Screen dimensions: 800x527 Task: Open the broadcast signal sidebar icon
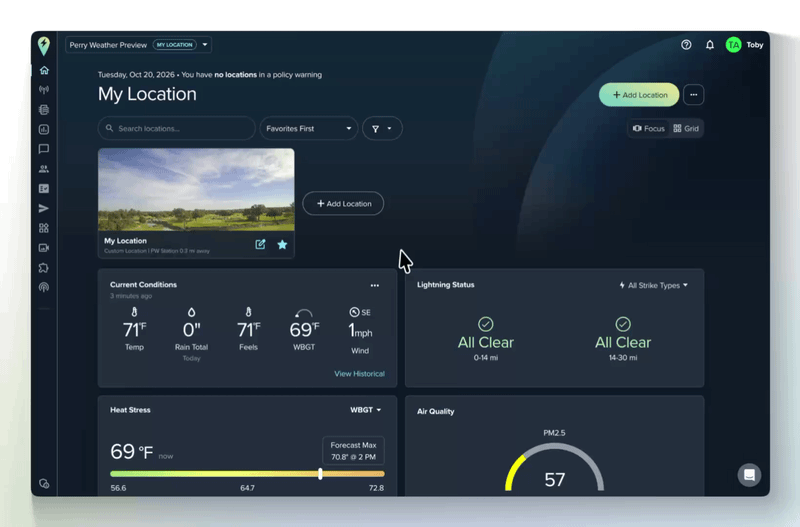pos(44,287)
